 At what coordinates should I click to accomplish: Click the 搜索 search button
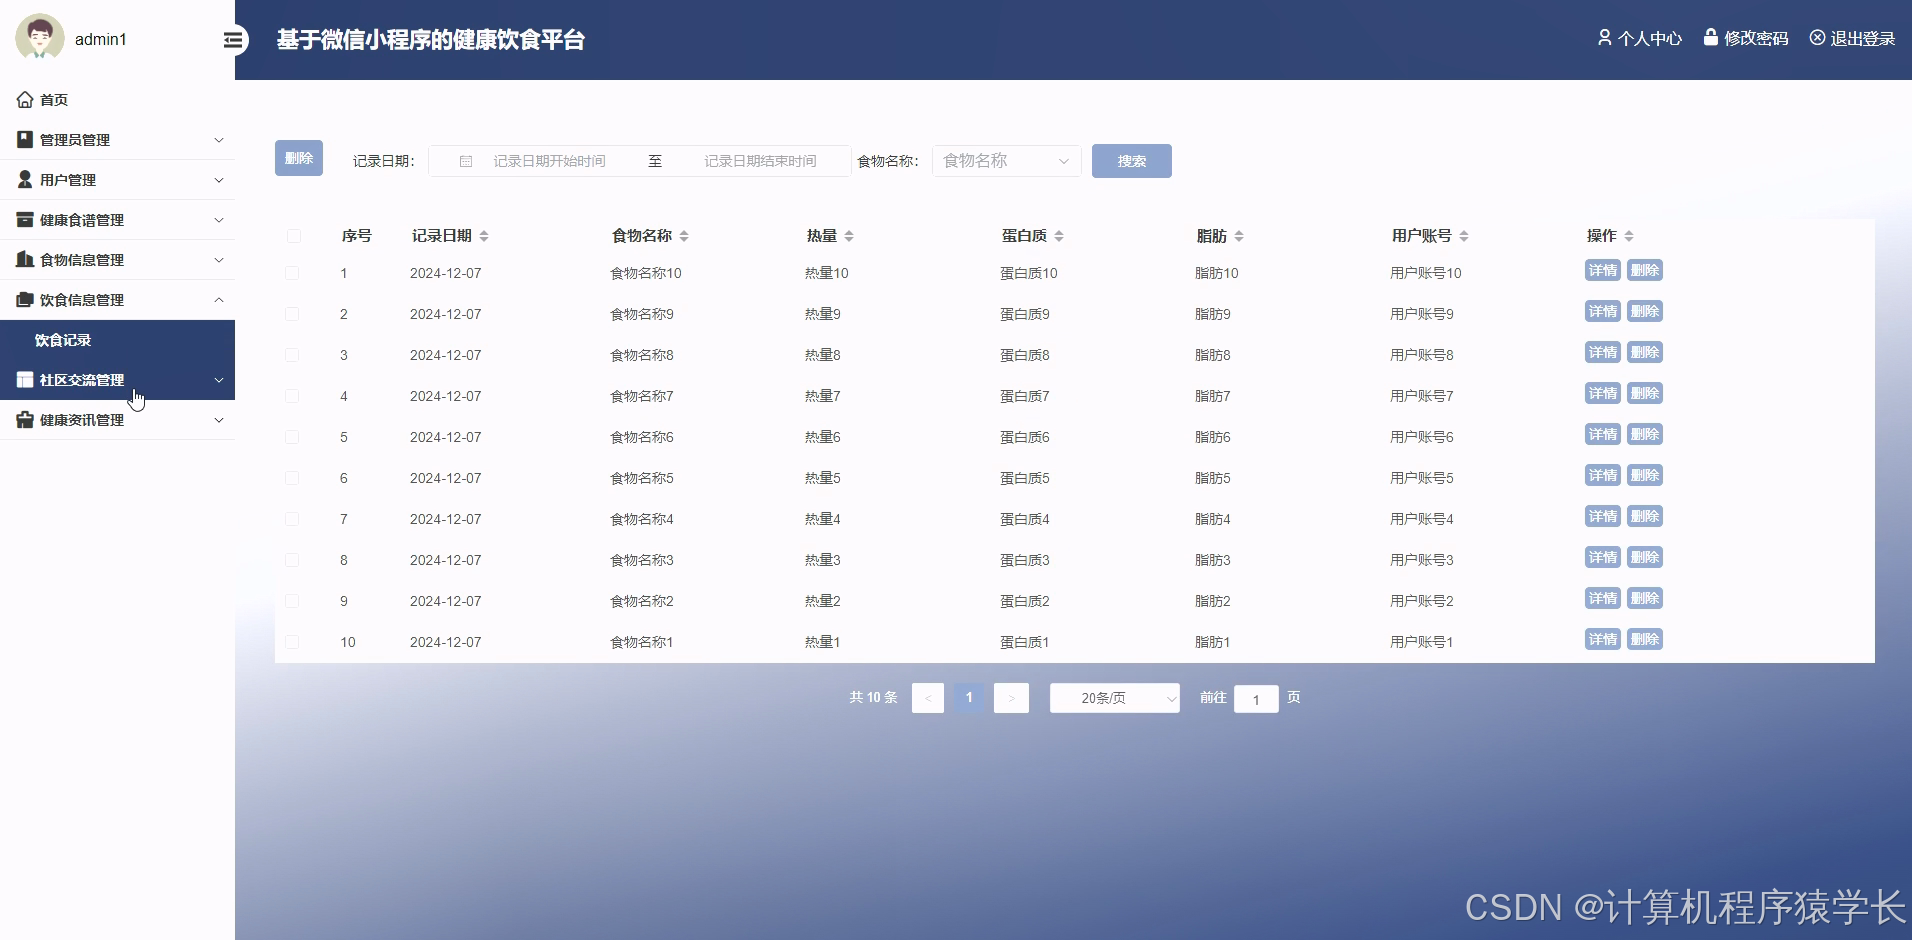(x=1131, y=160)
